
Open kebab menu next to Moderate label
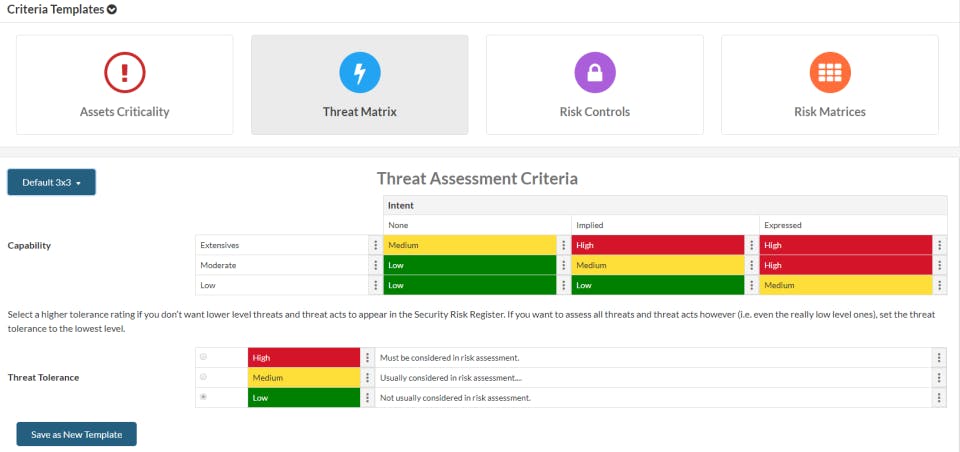375,265
